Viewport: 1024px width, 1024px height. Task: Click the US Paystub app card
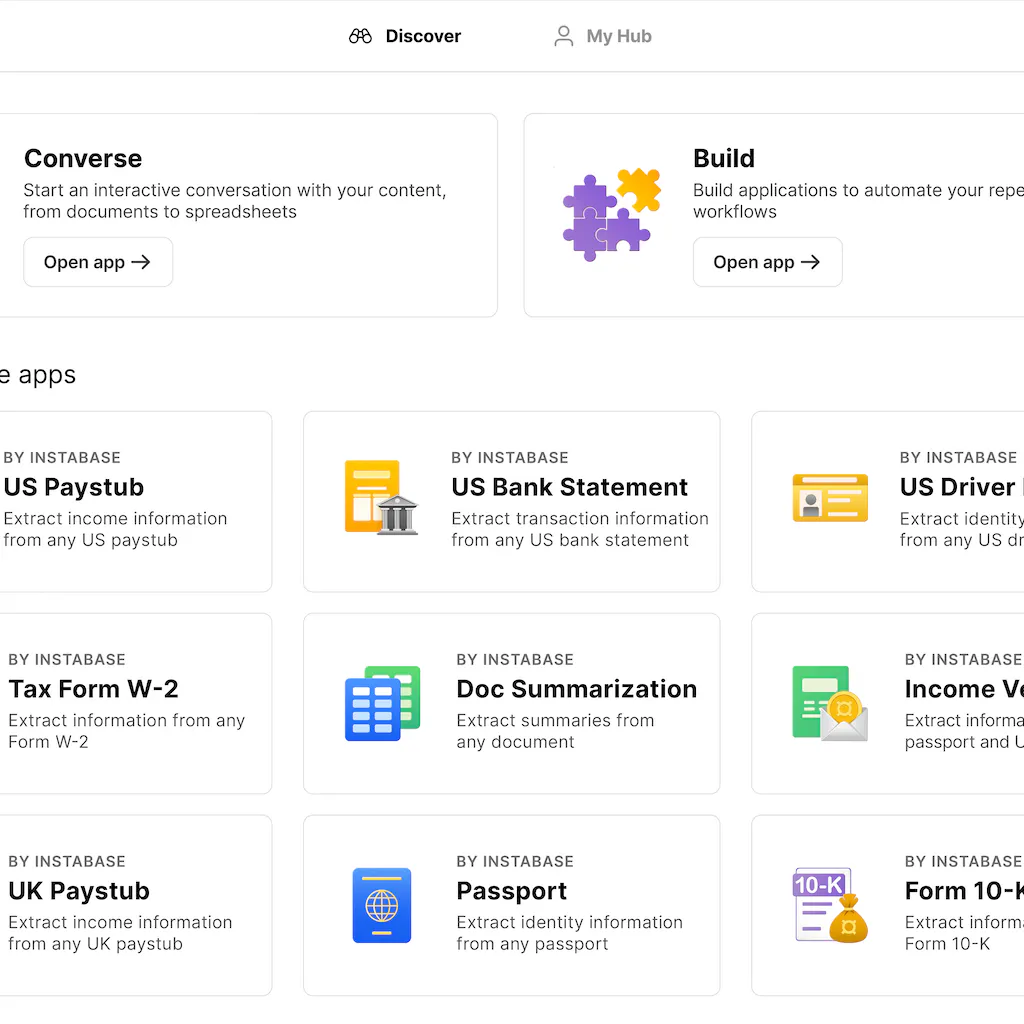[136, 501]
